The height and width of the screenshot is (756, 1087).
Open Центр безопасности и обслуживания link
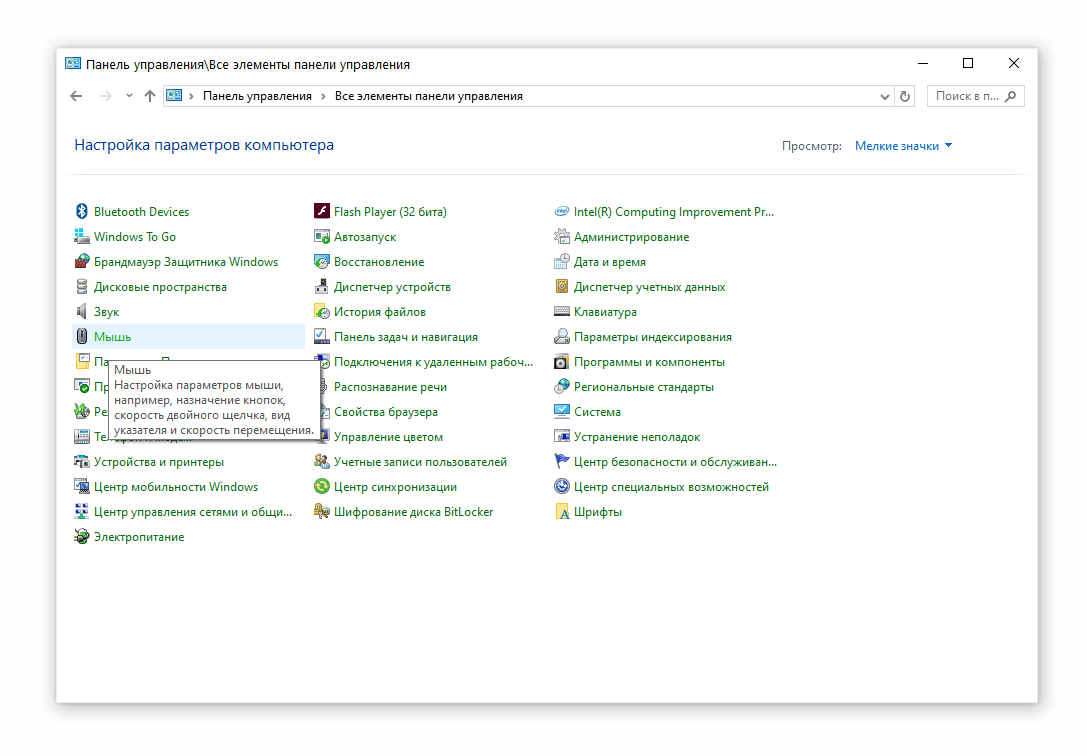point(675,461)
